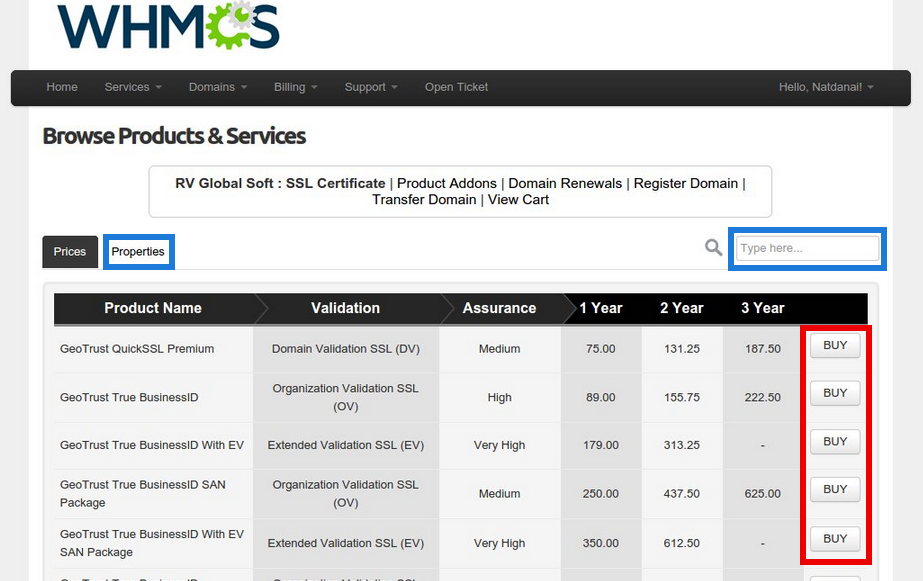Screen dimensions: 923x581
Task: Select 'GeoTrust True BusinessID SAN Package' text
Action: 142,494
